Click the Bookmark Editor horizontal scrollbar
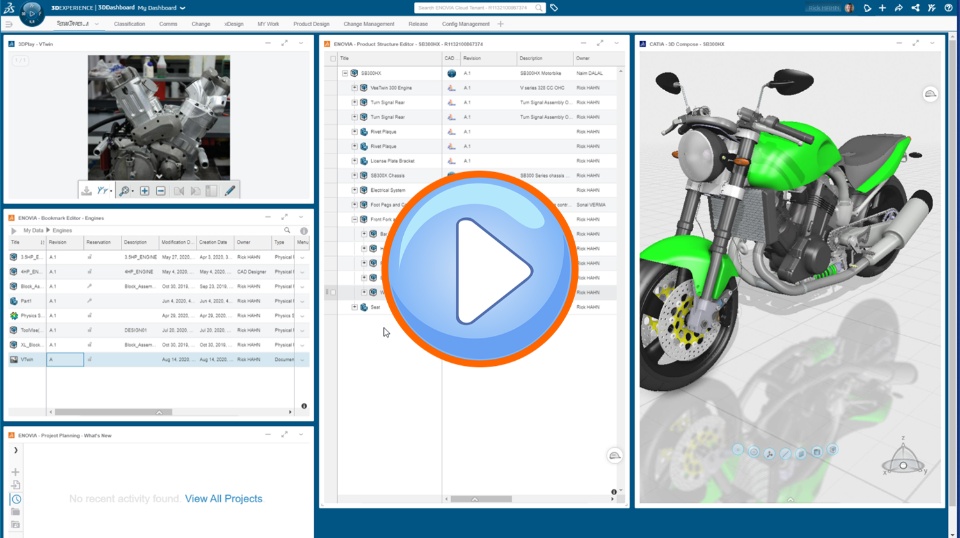The image size is (960, 538). (x=113, y=412)
